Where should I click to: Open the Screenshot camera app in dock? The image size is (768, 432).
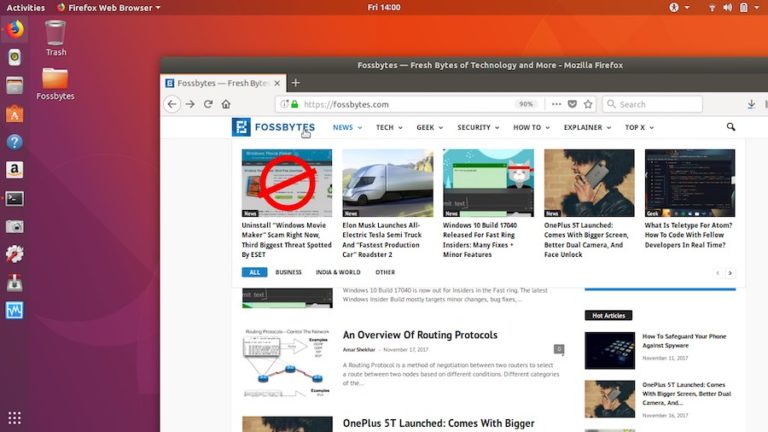(x=15, y=226)
